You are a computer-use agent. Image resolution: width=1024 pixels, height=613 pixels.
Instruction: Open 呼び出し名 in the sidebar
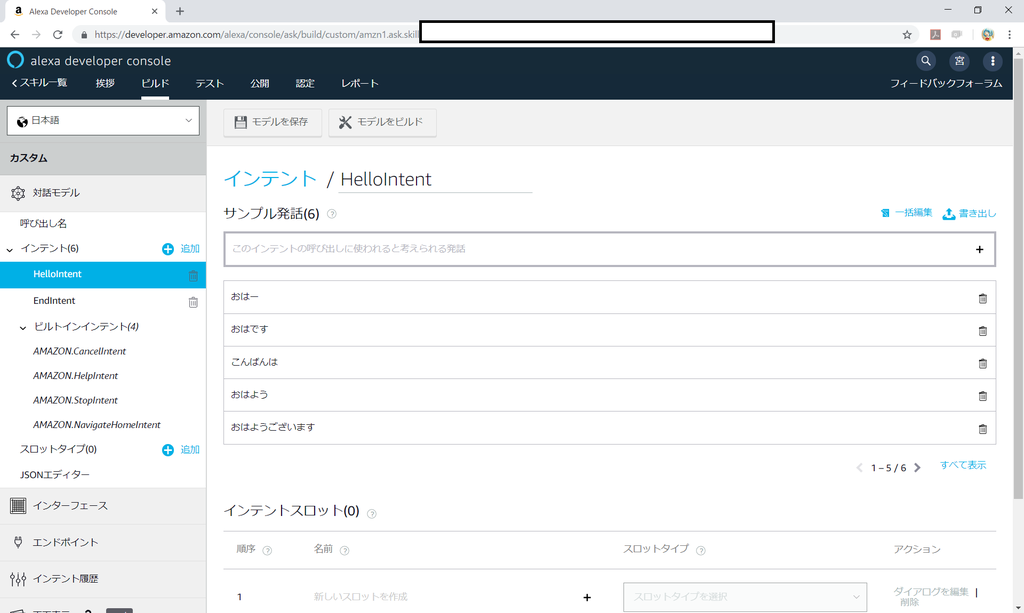coord(43,223)
